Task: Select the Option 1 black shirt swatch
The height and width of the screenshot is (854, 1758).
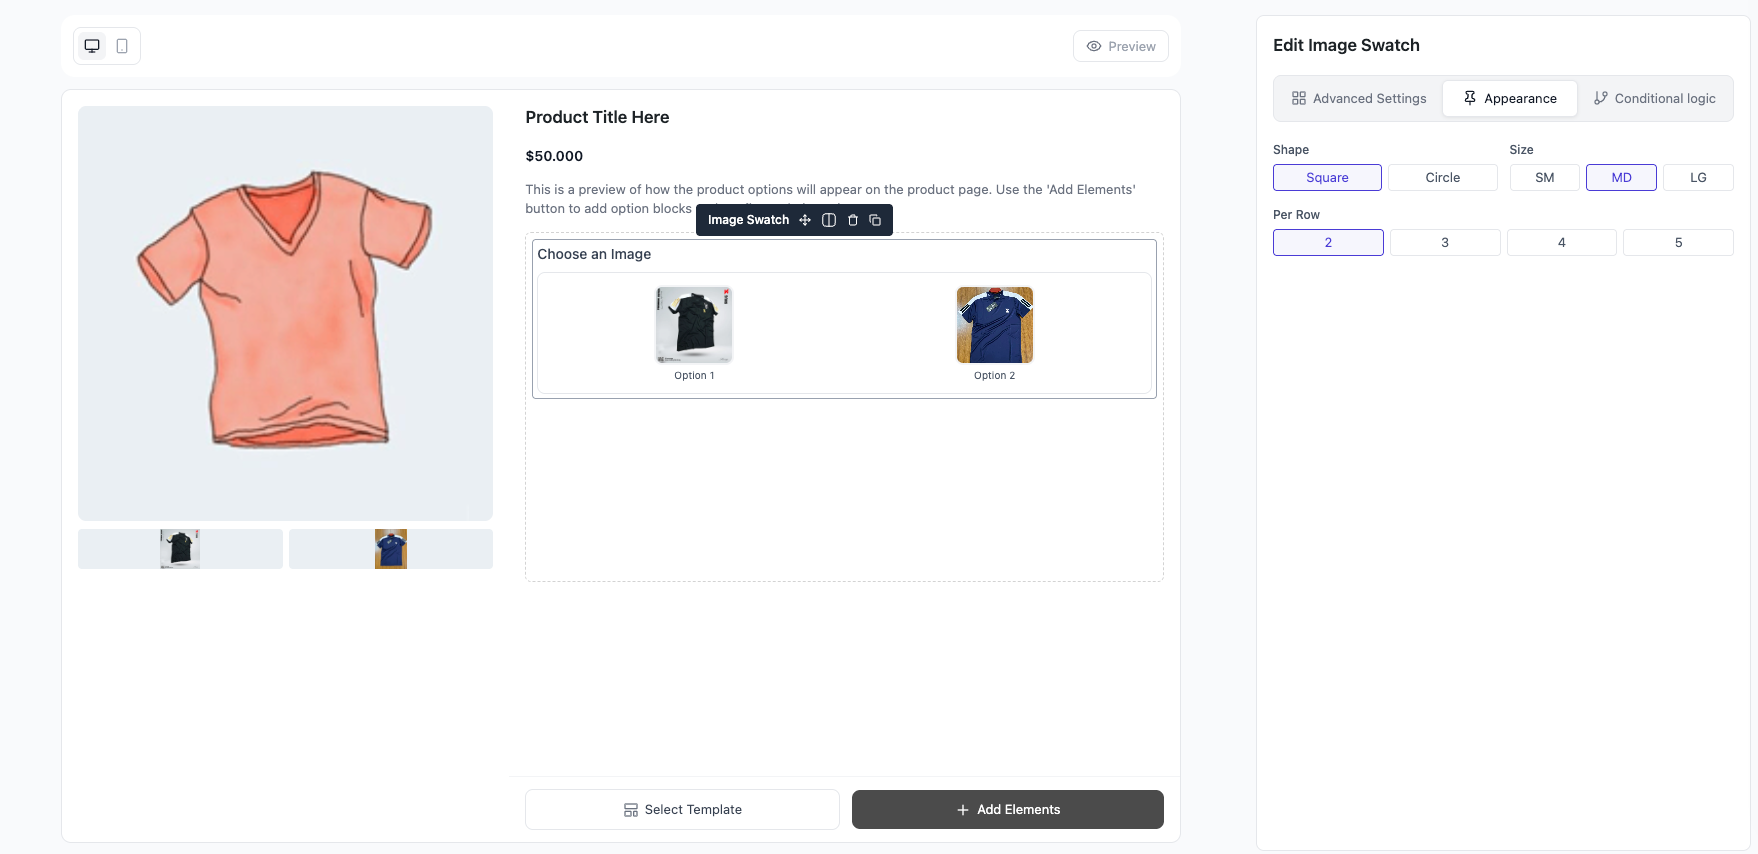Action: tap(694, 325)
